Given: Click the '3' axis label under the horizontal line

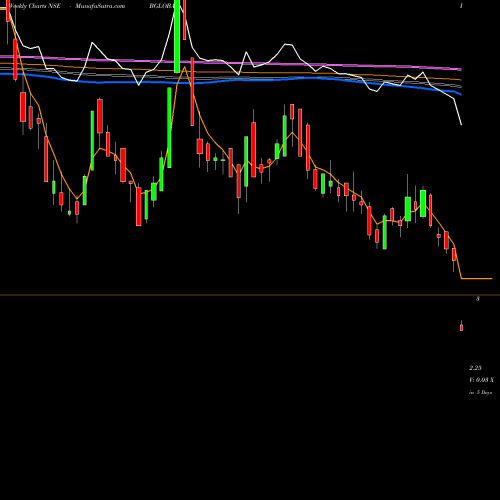Looking at the screenshot, I should (478, 299).
